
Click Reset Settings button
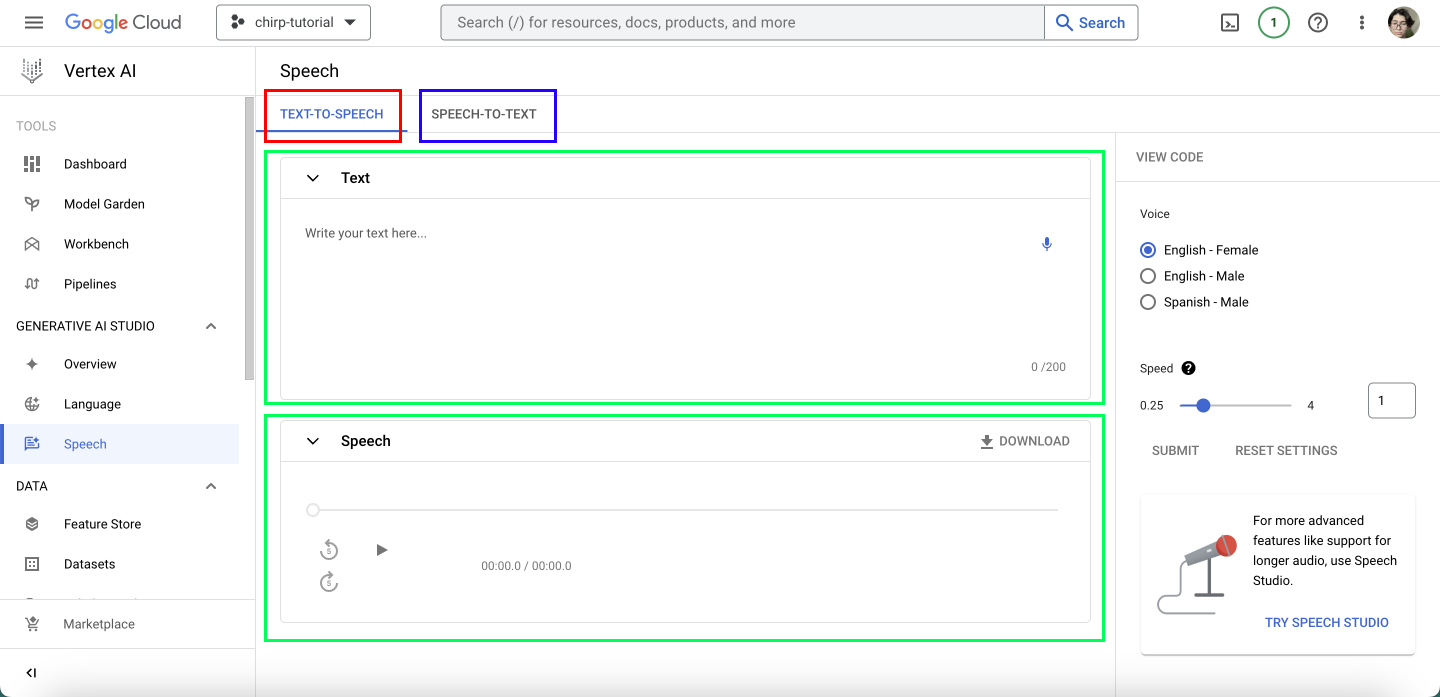click(1286, 451)
